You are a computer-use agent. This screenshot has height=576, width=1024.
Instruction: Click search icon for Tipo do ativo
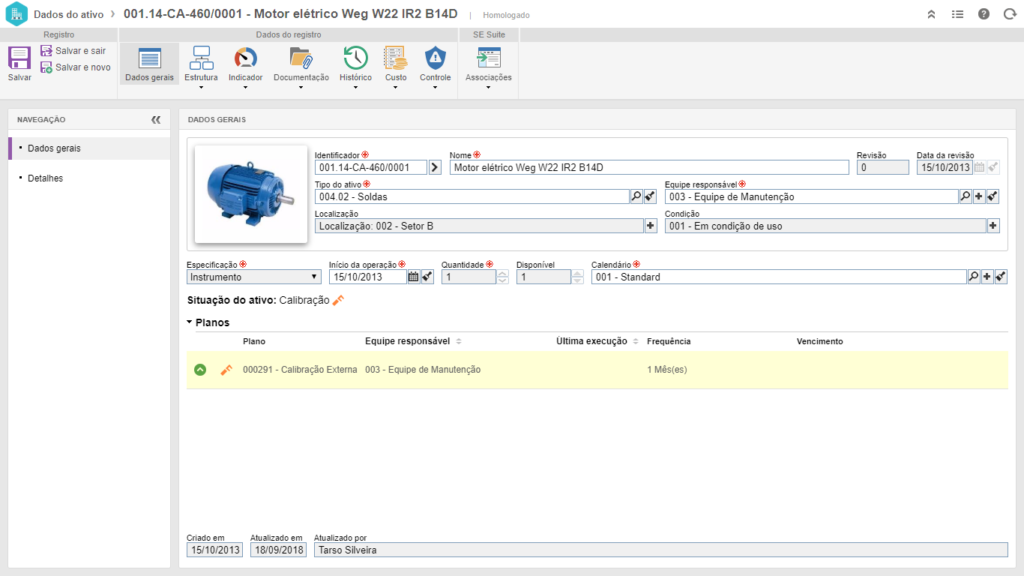tap(635, 197)
